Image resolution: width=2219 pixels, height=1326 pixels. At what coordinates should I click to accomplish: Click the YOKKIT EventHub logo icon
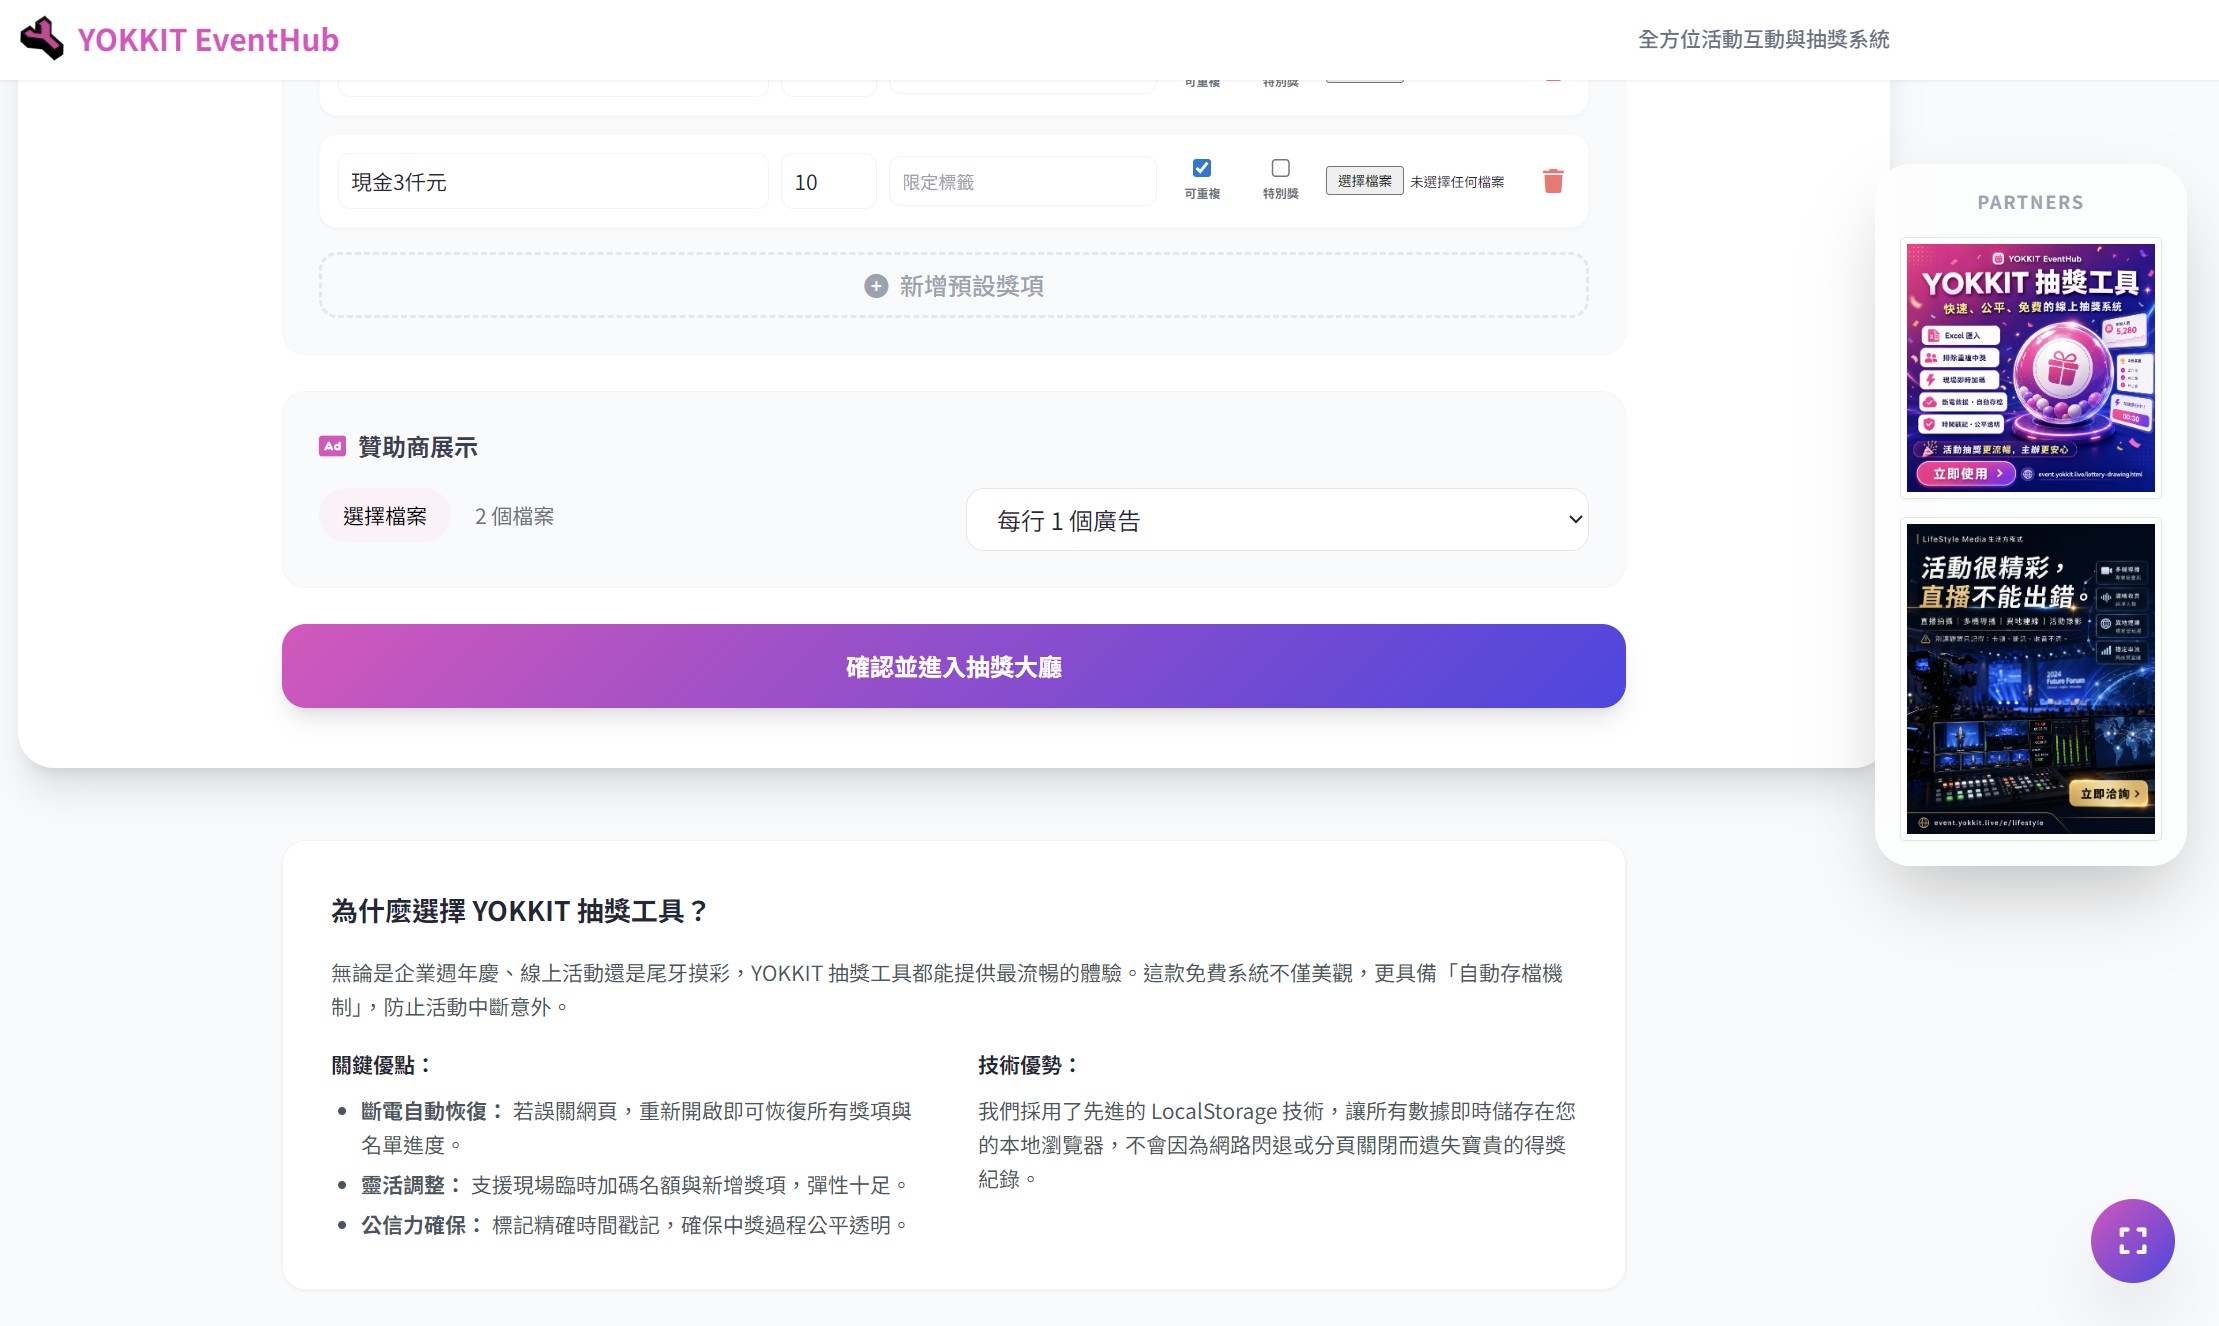[42, 39]
